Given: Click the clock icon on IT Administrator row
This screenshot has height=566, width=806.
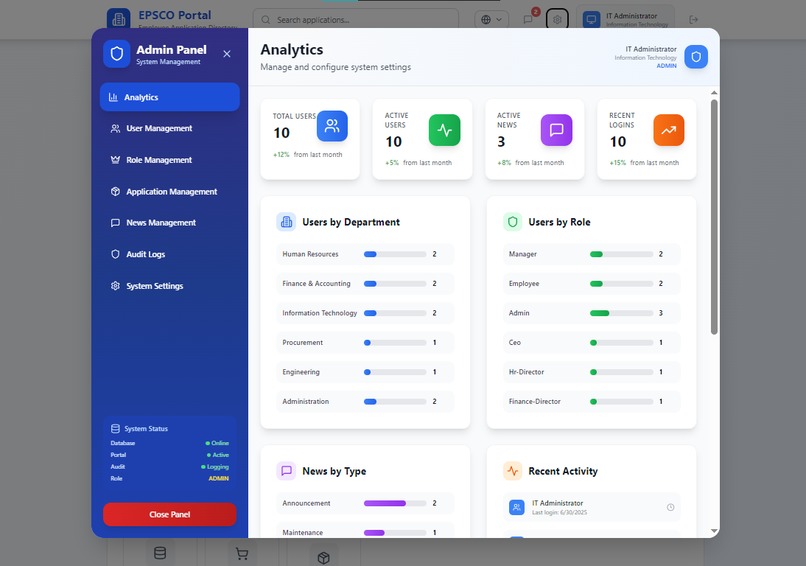Looking at the screenshot, I should [670, 507].
